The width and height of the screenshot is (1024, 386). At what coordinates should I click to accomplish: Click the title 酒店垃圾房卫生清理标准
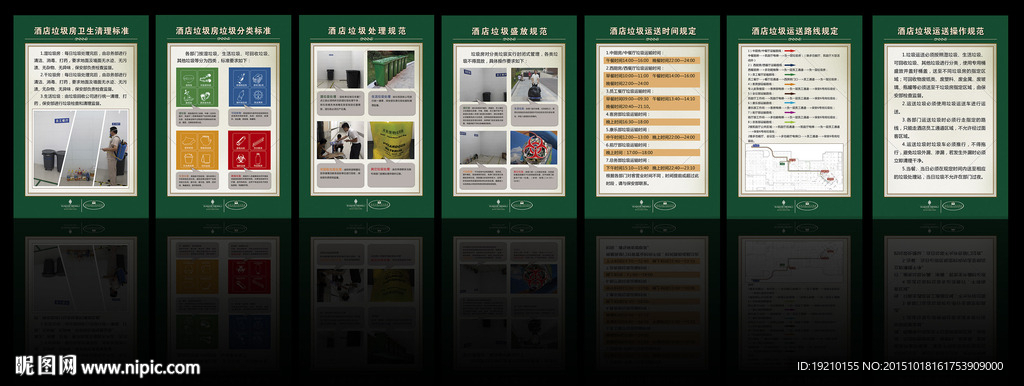pos(82,31)
